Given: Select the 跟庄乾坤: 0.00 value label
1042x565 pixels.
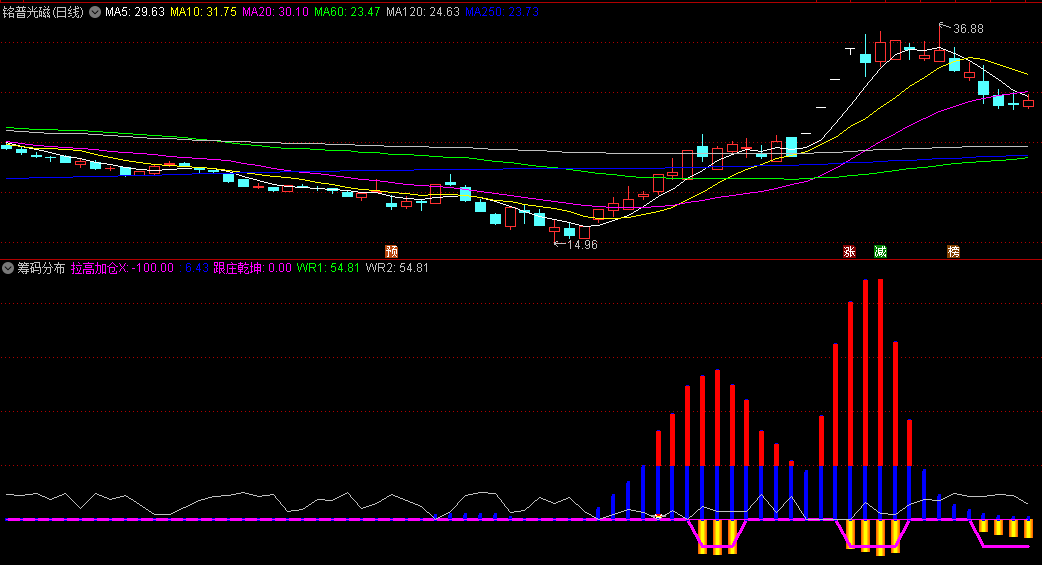Looking at the screenshot, I should point(253,269).
